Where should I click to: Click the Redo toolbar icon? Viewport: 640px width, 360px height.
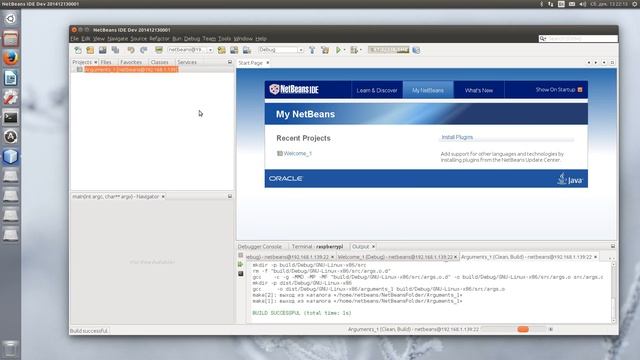144,50
